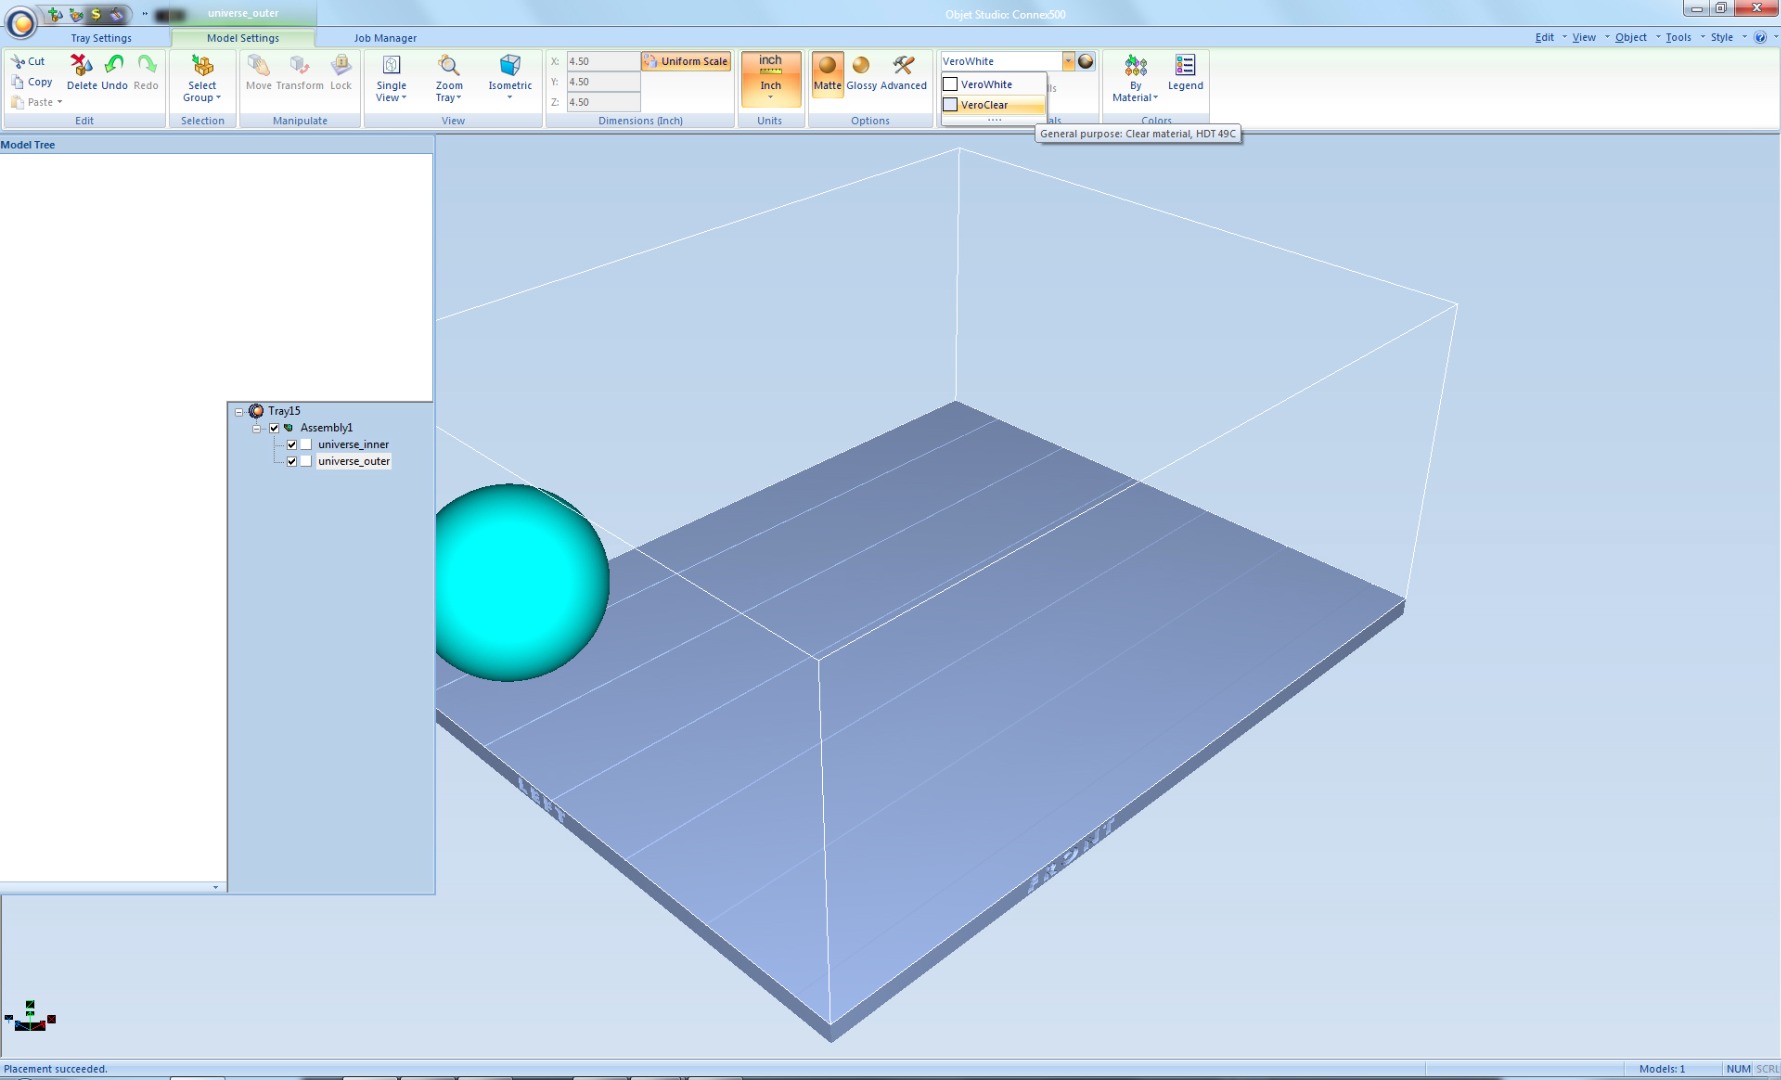Lock the selected model

tap(341, 72)
